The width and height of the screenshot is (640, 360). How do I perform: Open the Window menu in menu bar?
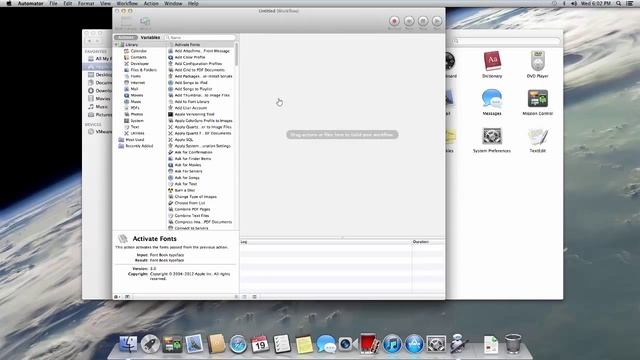(173, 3)
